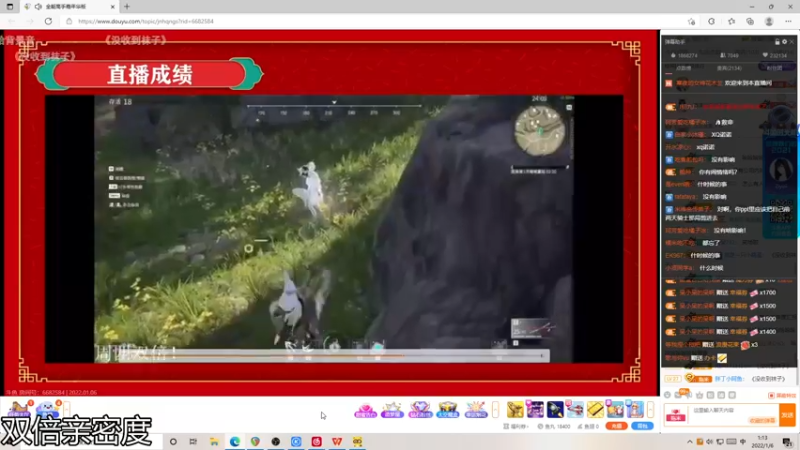The width and height of the screenshot is (800, 450).
Task: Select the blue card gift icon
Action: click(x=615, y=409)
